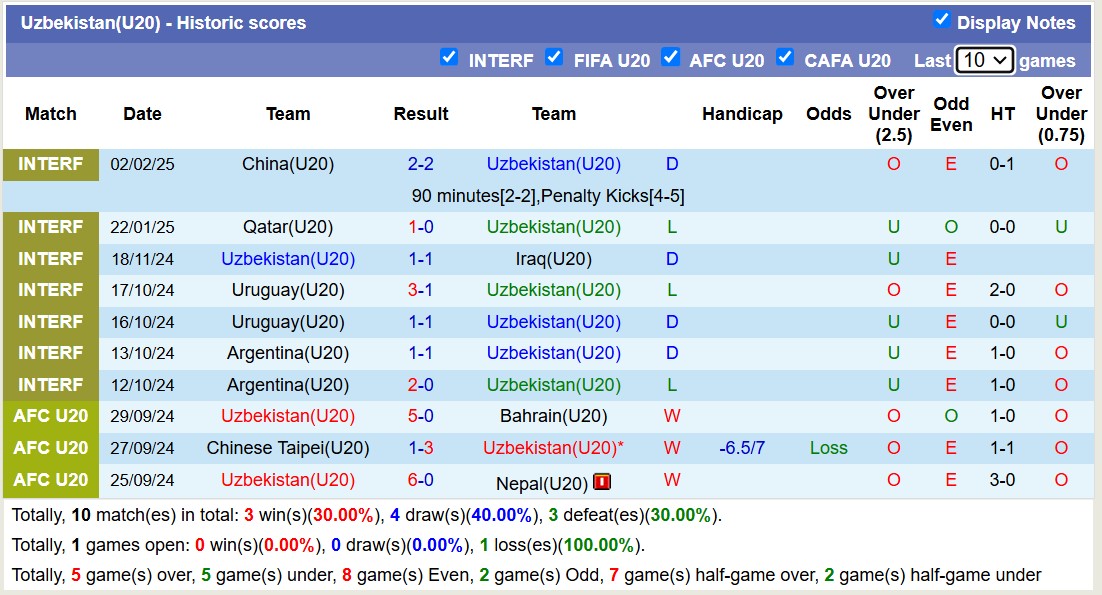The height and width of the screenshot is (595, 1102).
Task: Uncheck the CAFA U20 filter checkbox
Action: pos(785,57)
